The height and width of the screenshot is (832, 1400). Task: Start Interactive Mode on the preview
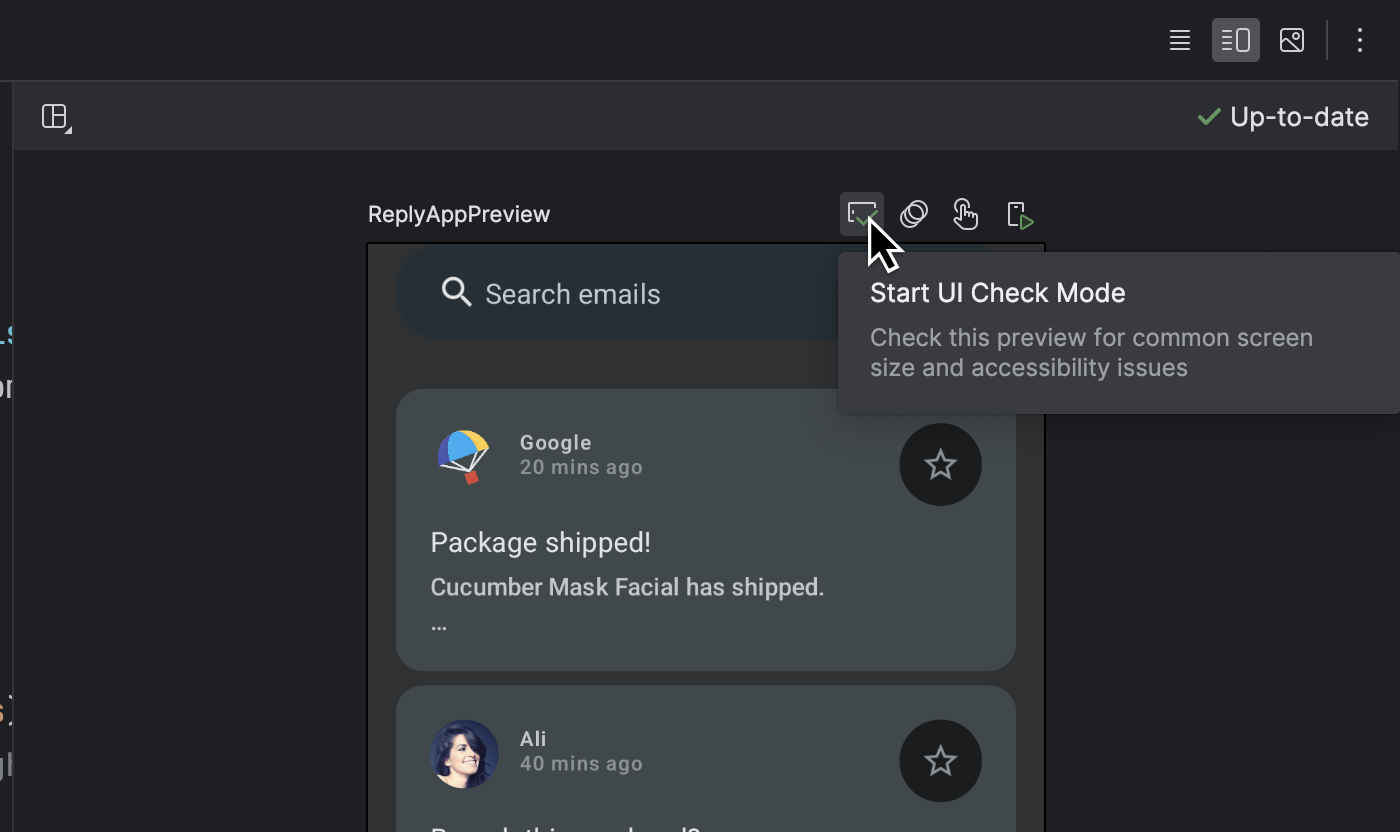click(x=965, y=213)
